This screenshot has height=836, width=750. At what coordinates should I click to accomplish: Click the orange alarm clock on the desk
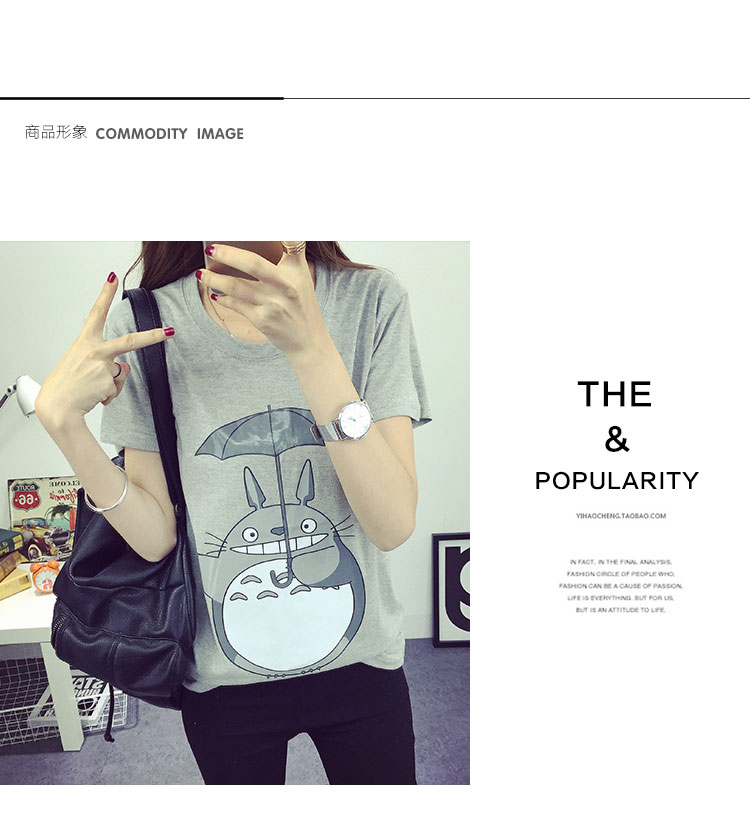(43, 576)
